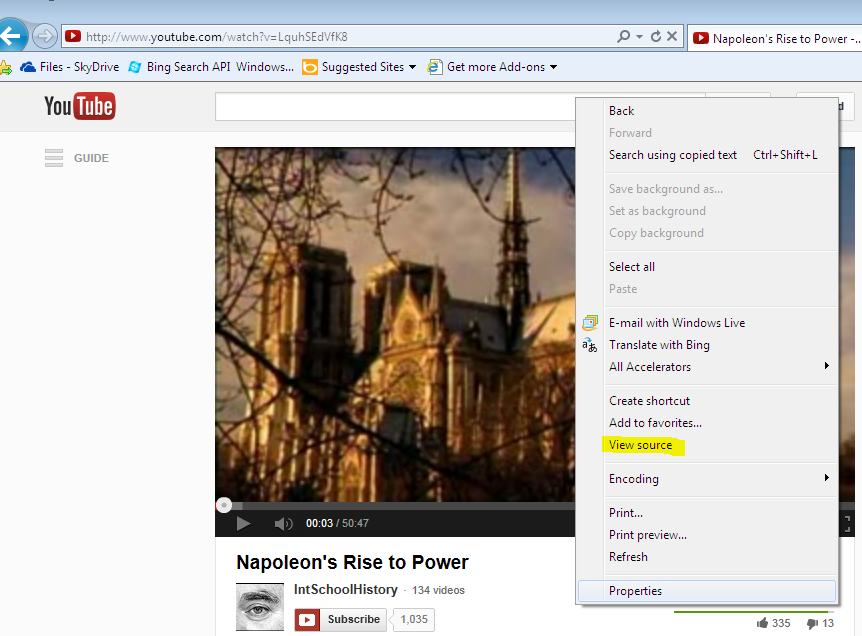Click the GUIDE label
The image size is (862, 636).
point(91,158)
